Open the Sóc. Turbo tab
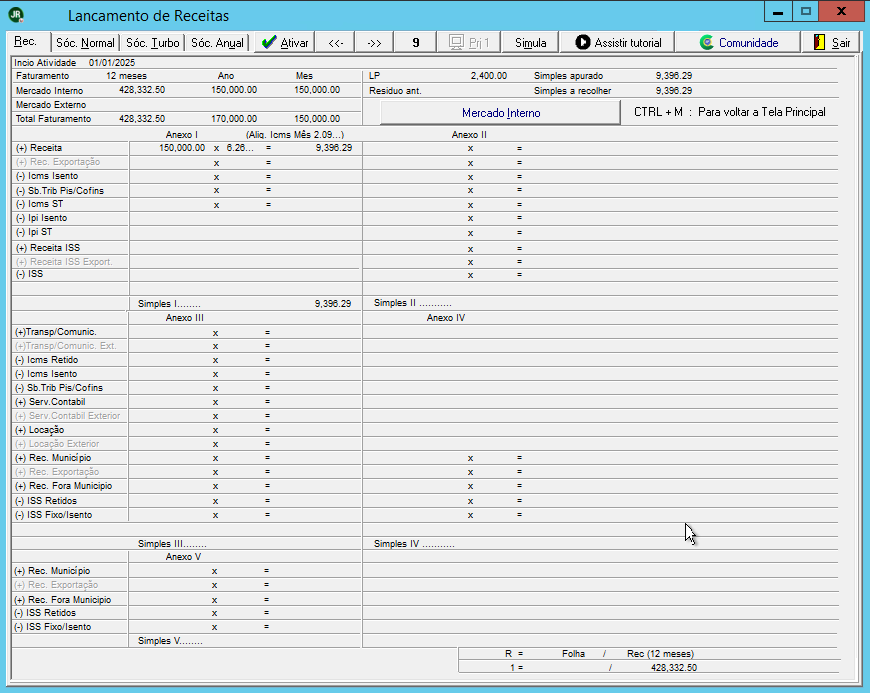Image resolution: width=870 pixels, height=693 pixels. point(152,43)
